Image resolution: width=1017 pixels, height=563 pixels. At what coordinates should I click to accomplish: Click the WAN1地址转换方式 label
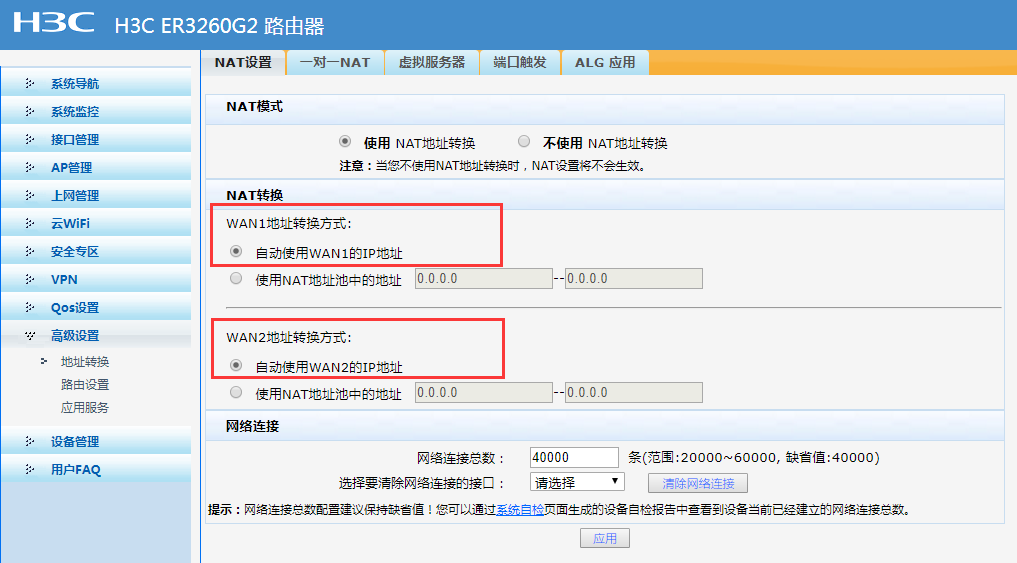point(289,224)
